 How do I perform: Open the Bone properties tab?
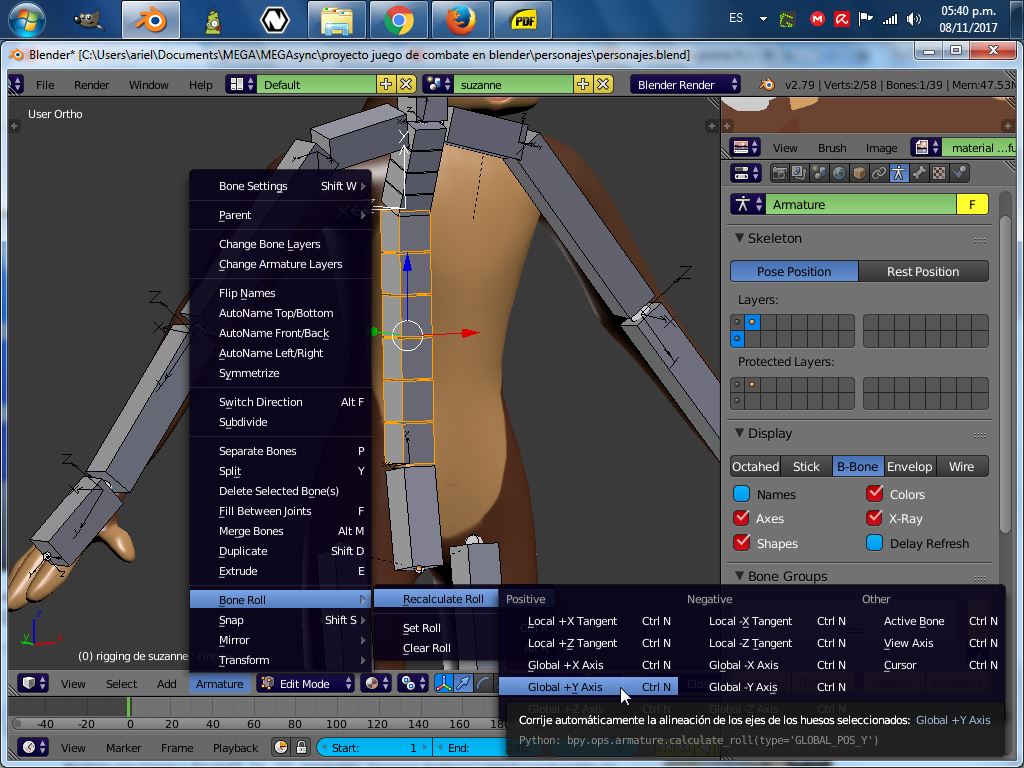pyautogui.click(x=919, y=173)
